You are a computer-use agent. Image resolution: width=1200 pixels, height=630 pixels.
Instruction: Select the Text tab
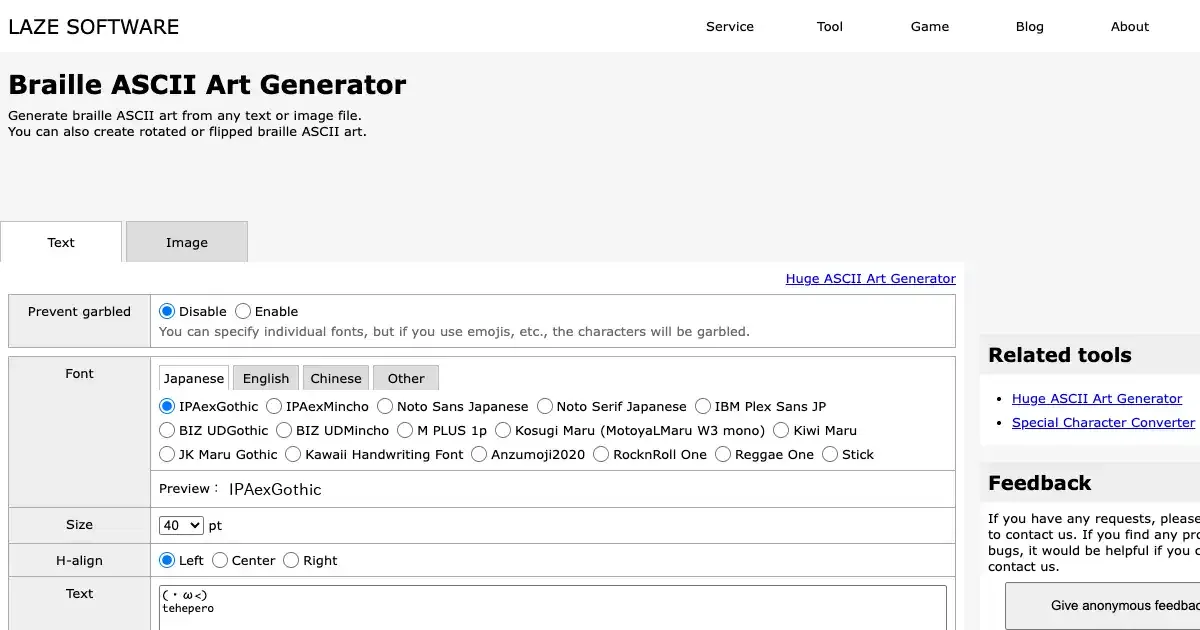61,242
